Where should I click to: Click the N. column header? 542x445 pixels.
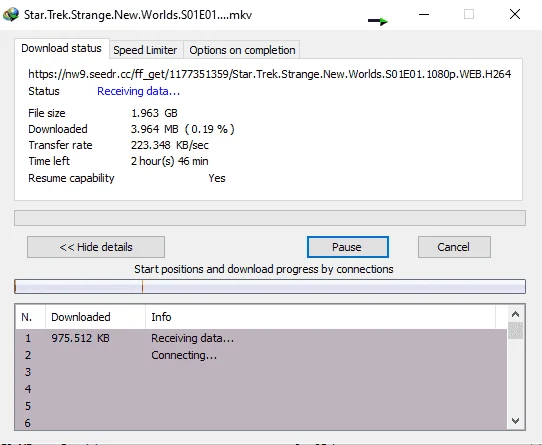click(30, 317)
